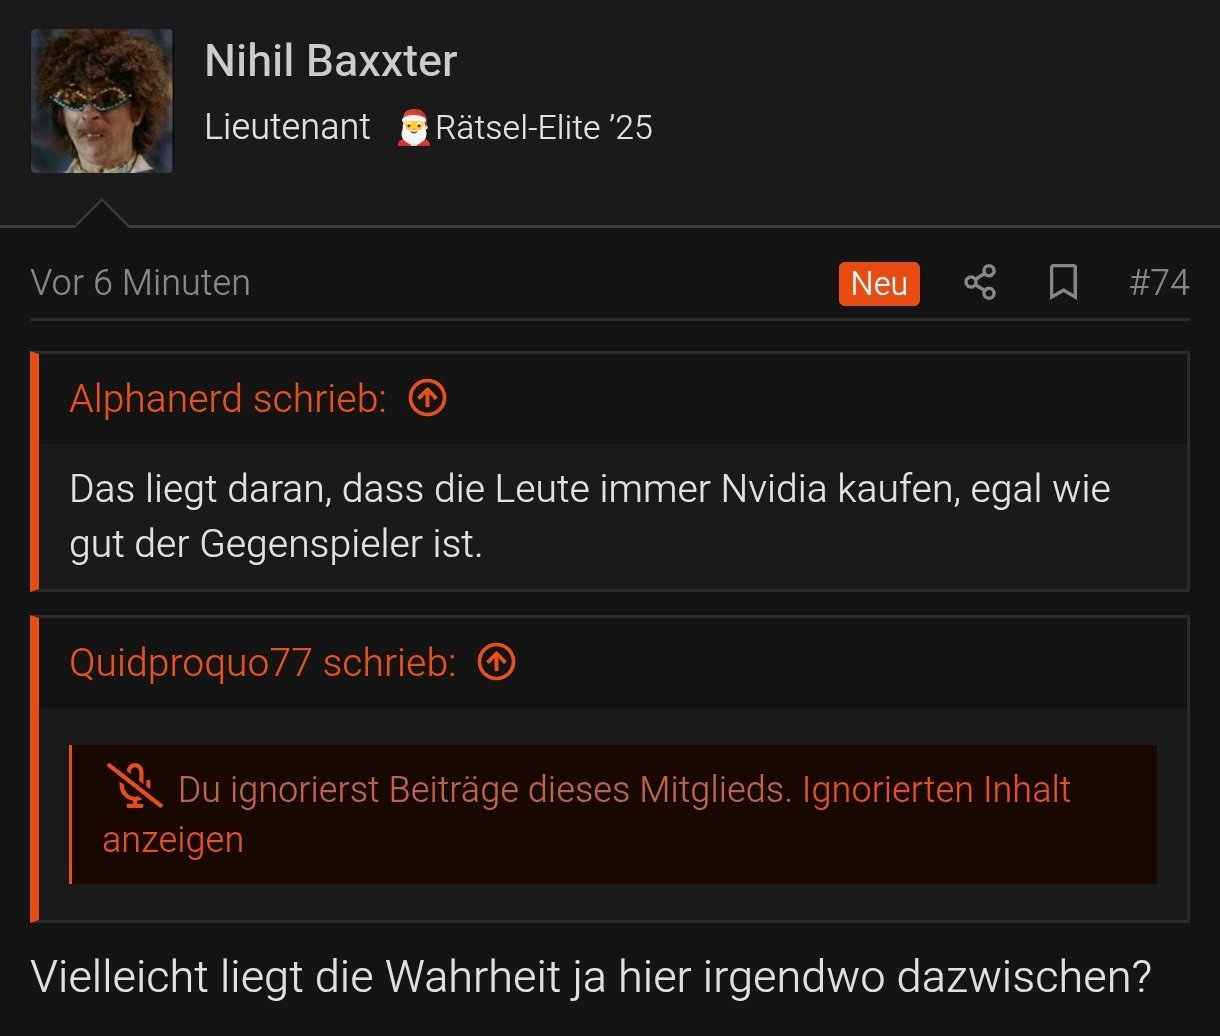The height and width of the screenshot is (1036, 1220).
Task: Click the orange bar of Quidproquo77 quote
Action: pos(34,768)
